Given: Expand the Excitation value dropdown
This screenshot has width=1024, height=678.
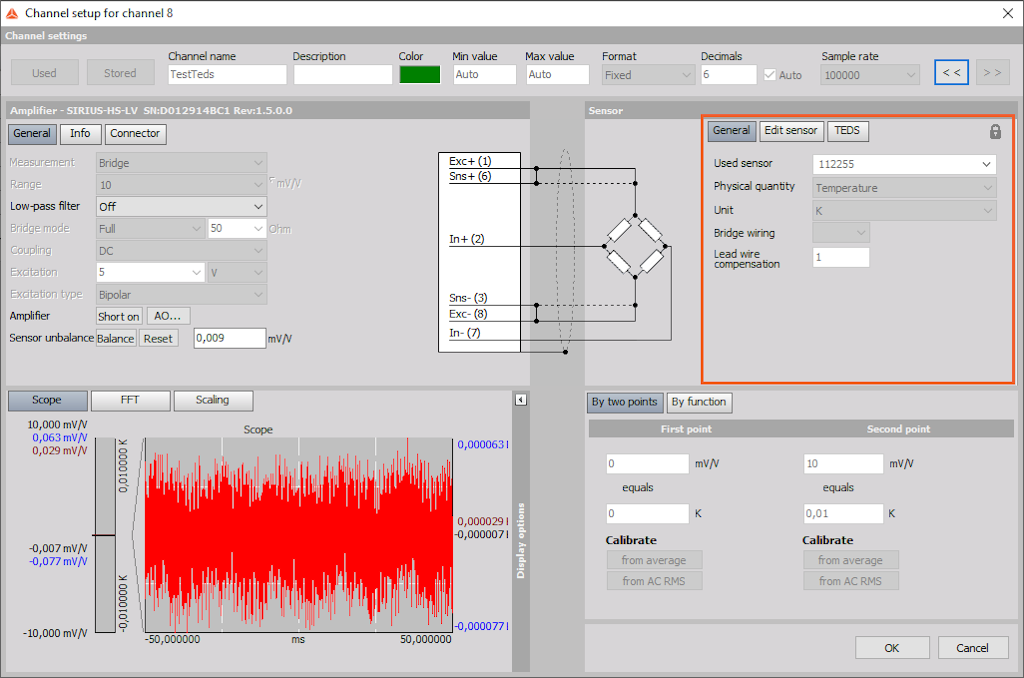Looking at the screenshot, I should point(150,272).
